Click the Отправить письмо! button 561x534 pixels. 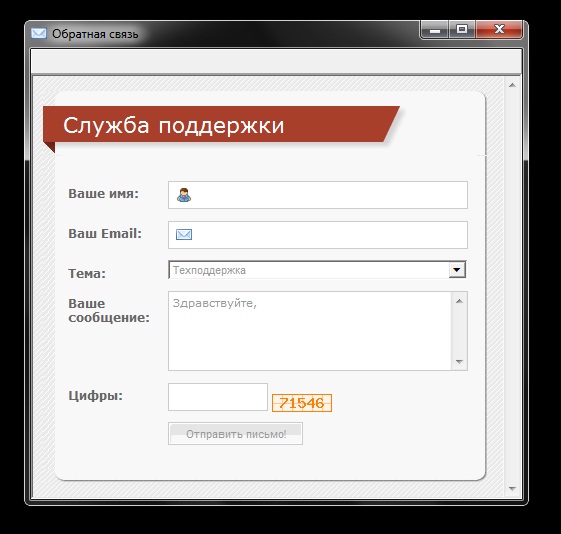[235, 434]
